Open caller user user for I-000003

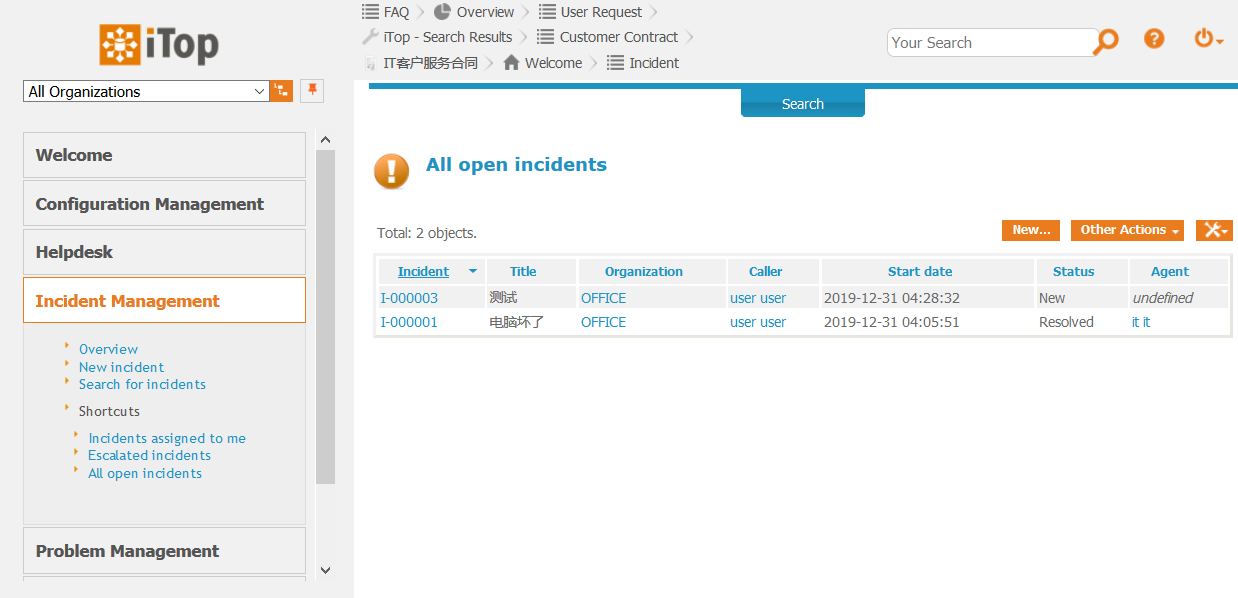(758, 298)
